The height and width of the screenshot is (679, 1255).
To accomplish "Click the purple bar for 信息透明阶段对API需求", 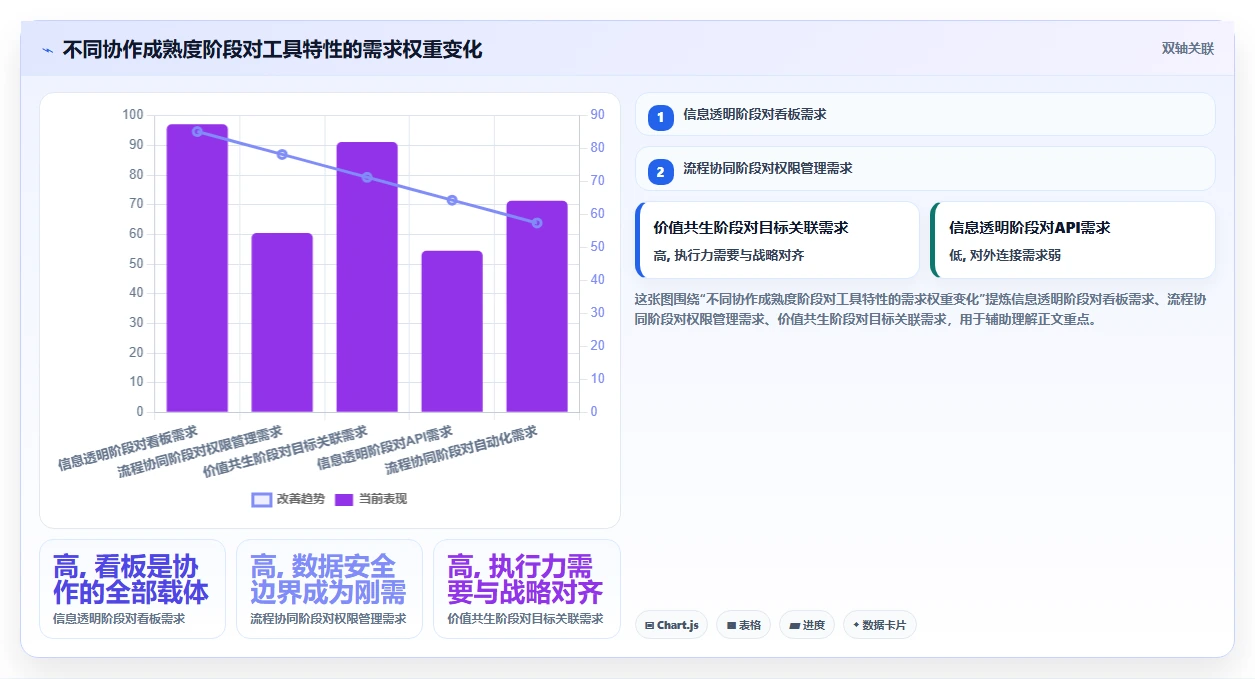I will [x=452, y=331].
